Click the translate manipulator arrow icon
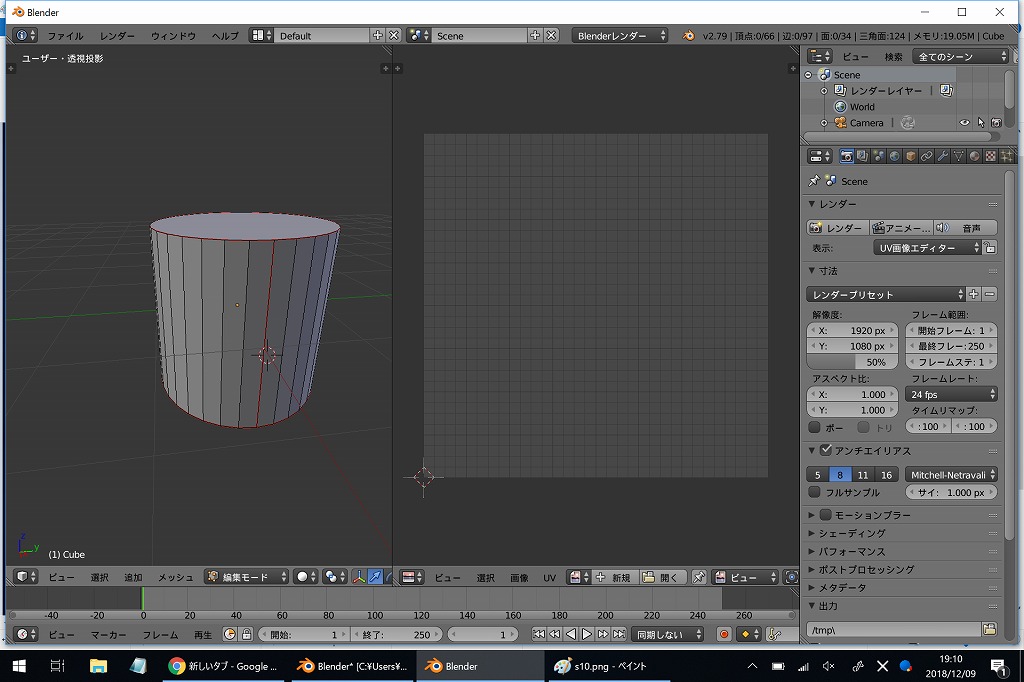Image resolution: width=1024 pixels, height=682 pixels. tap(375, 577)
